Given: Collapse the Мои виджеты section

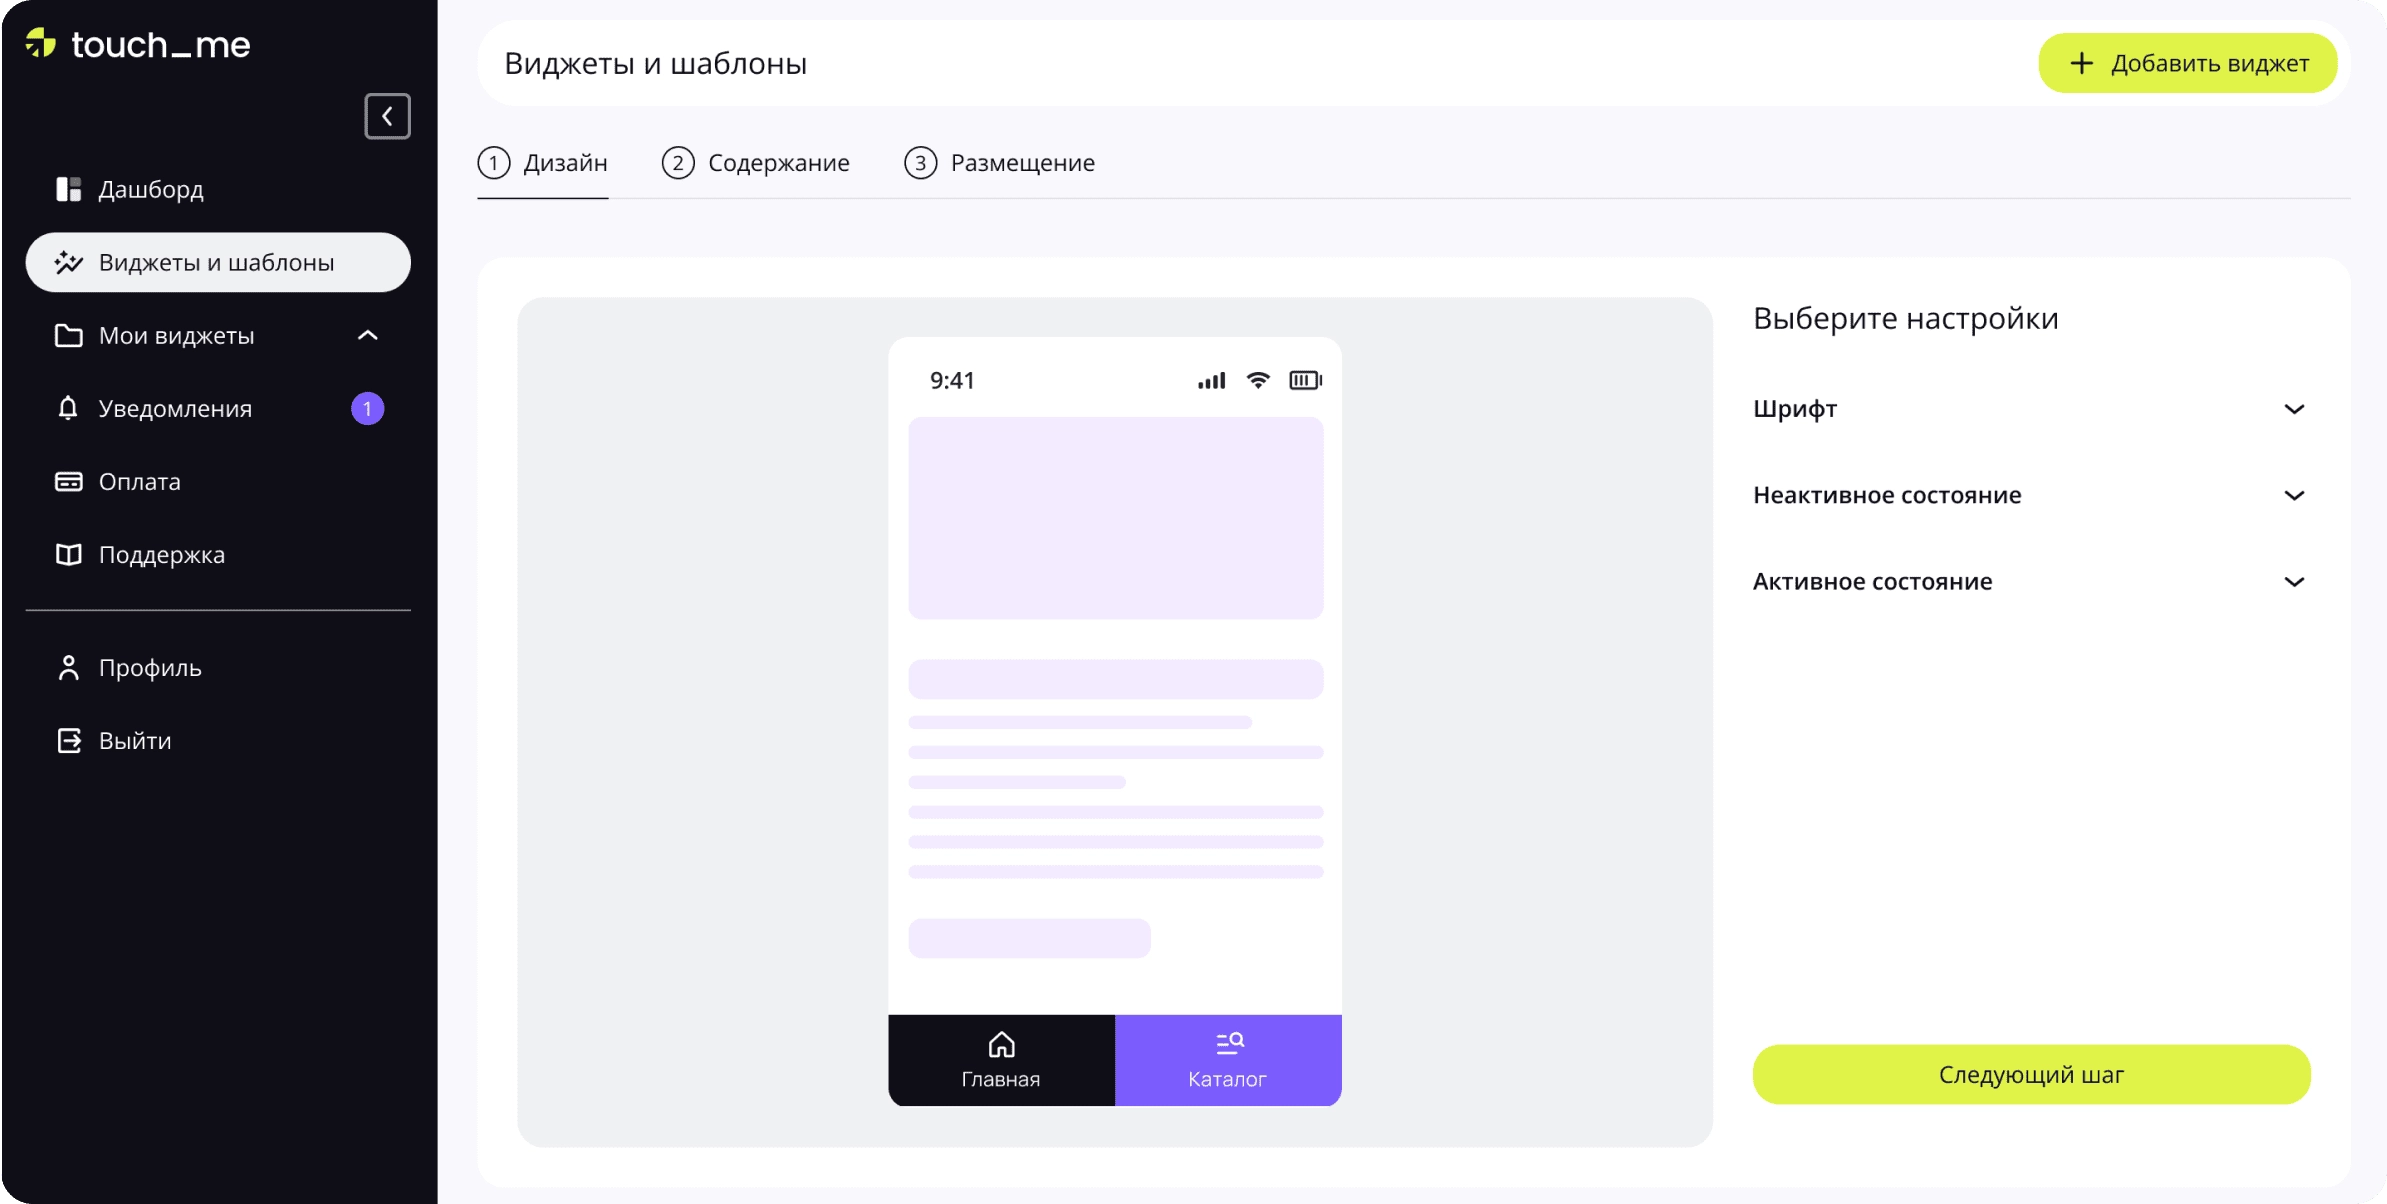Looking at the screenshot, I should tap(367, 336).
